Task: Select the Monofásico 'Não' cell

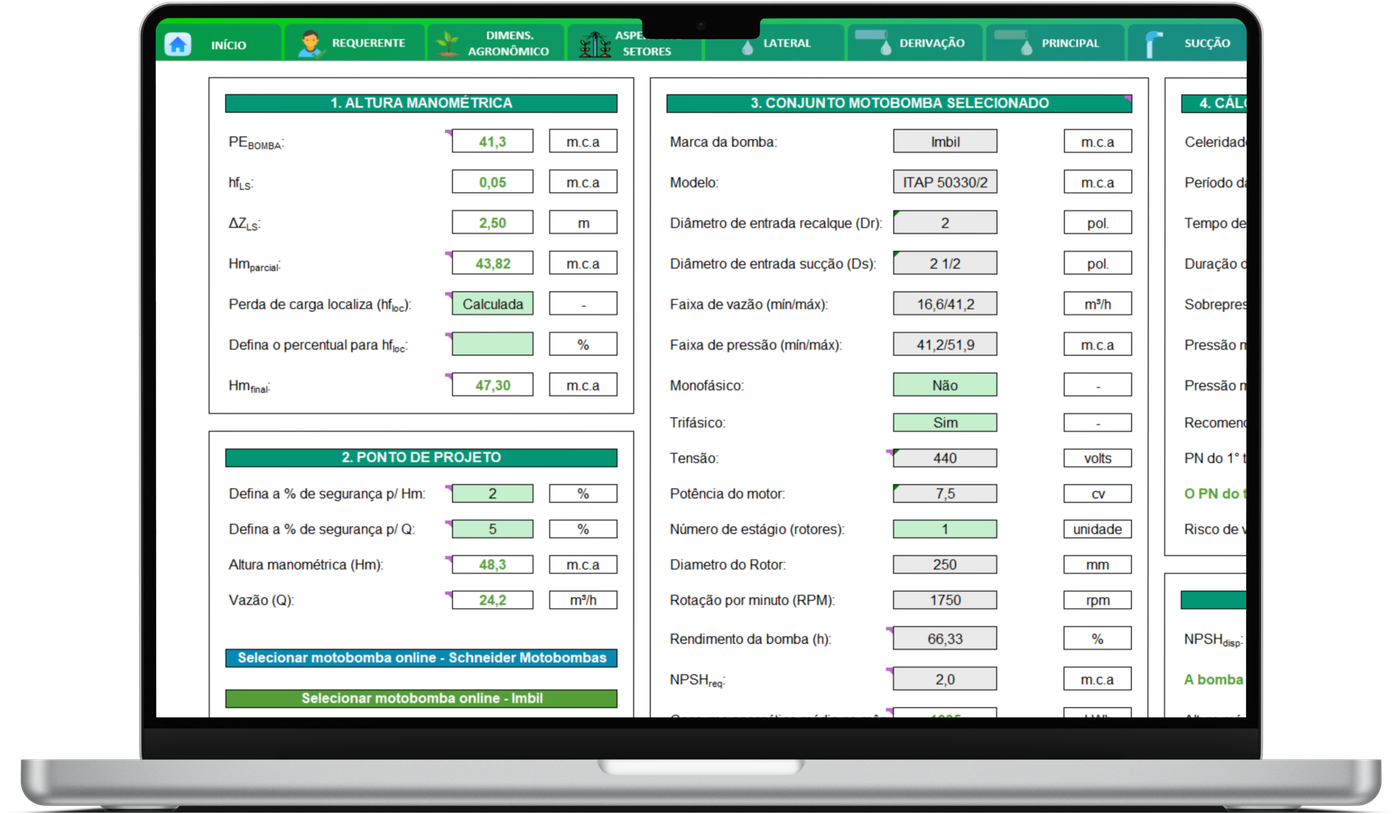Action: point(945,385)
